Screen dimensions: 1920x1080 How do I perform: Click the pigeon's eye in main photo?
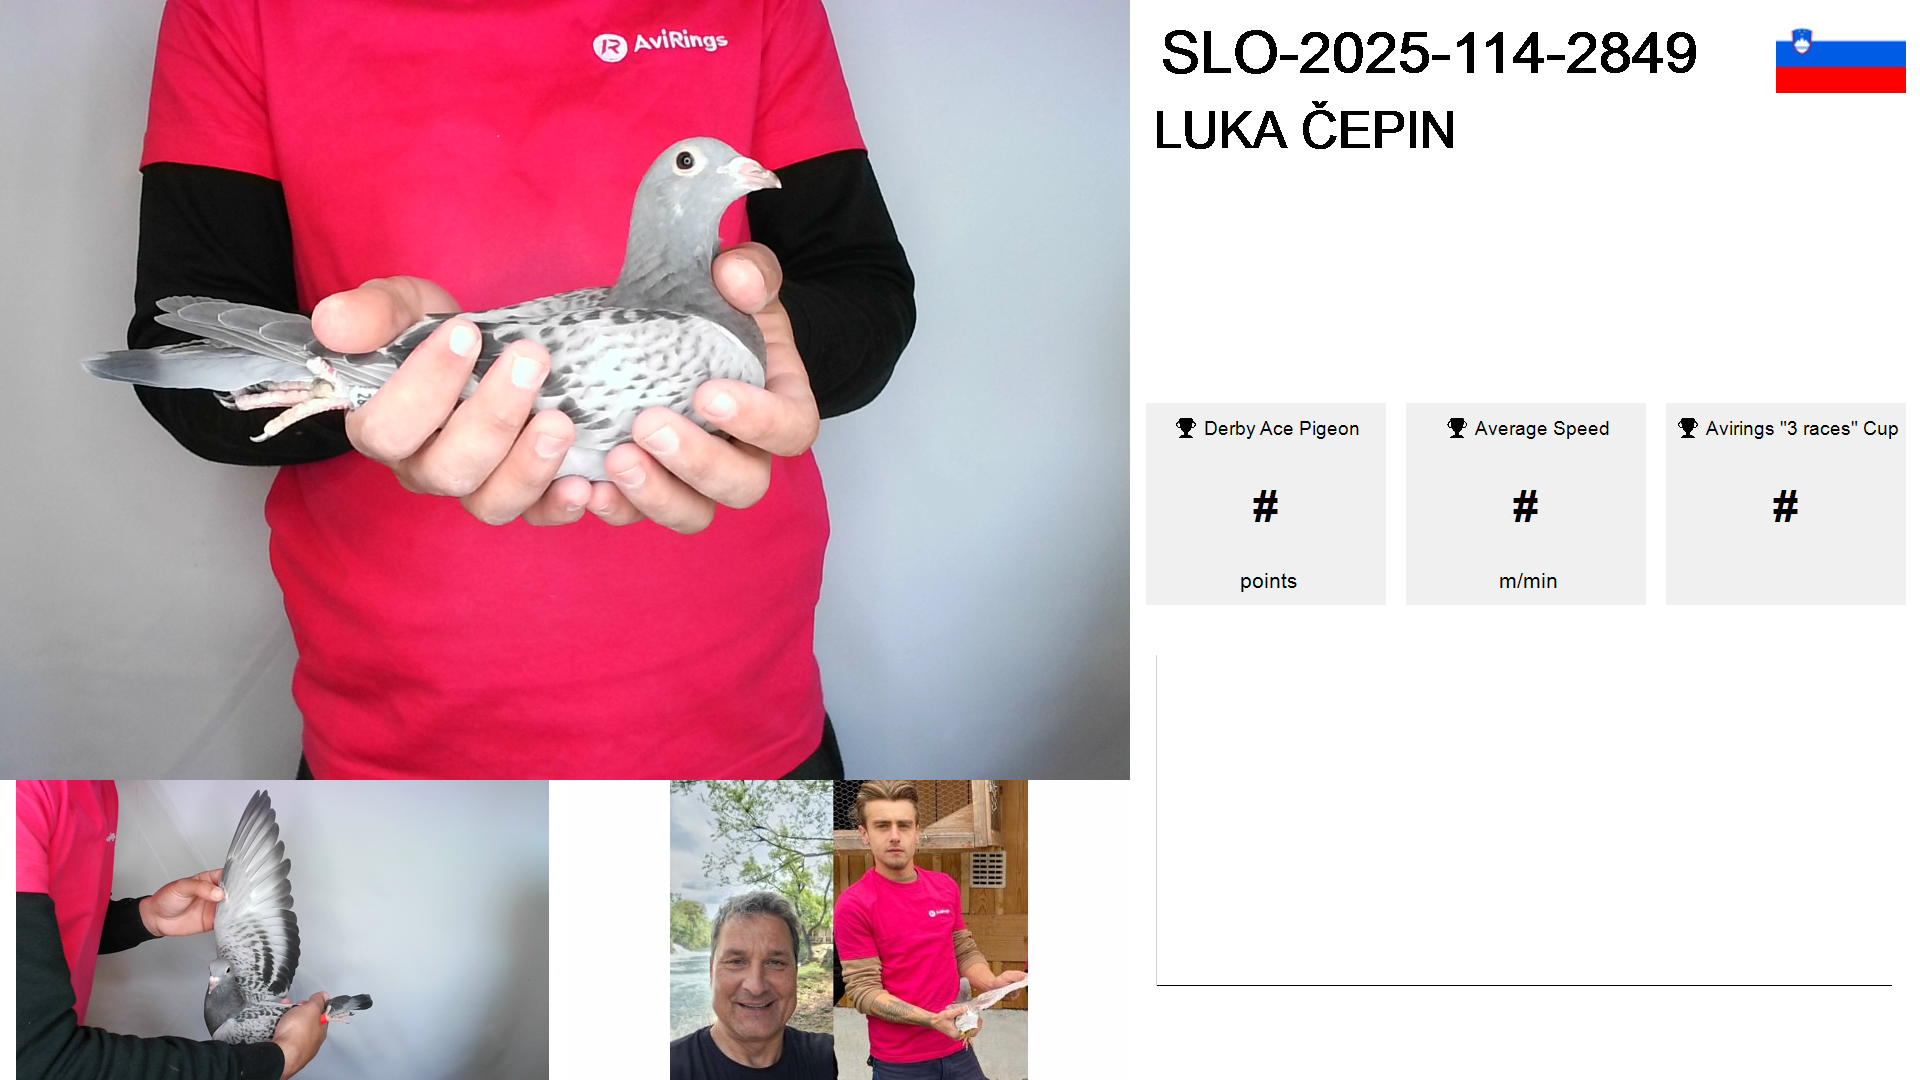coord(686,160)
